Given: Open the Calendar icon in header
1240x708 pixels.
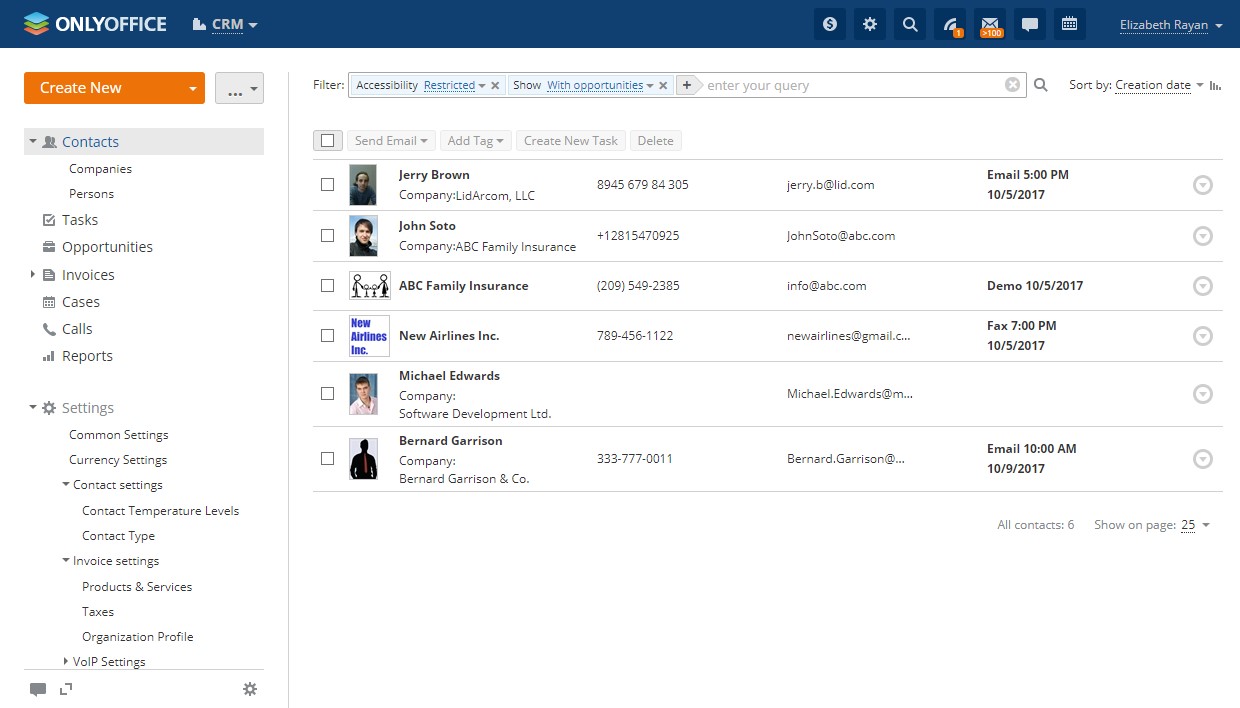Looking at the screenshot, I should (x=1069, y=25).
